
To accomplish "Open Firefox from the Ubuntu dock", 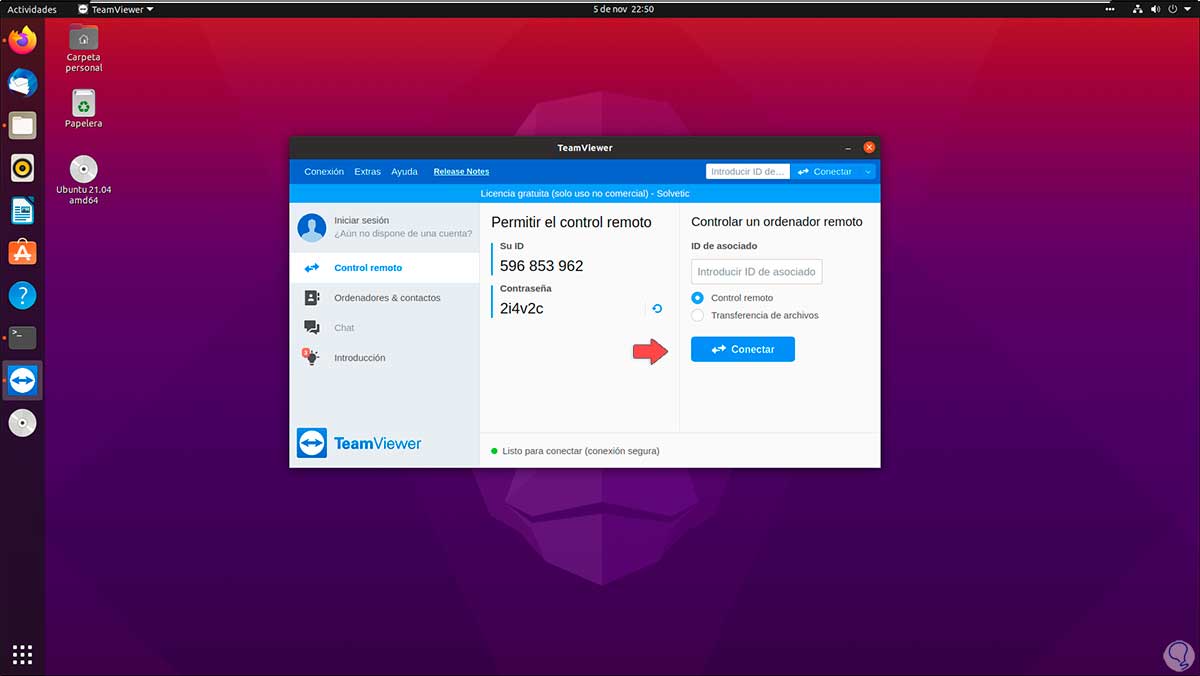I will (22, 40).
